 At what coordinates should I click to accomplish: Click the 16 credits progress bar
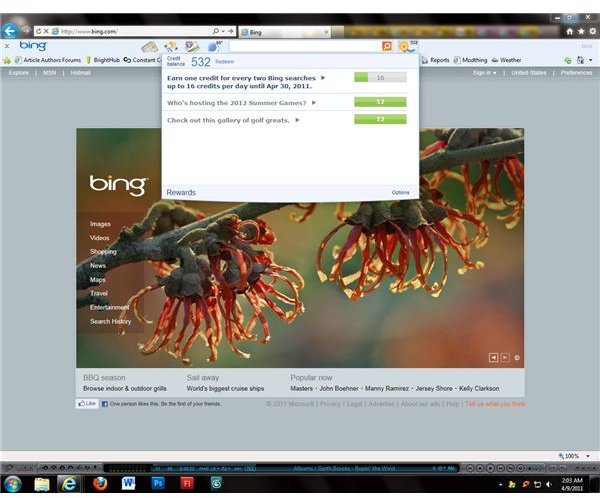[380, 77]
